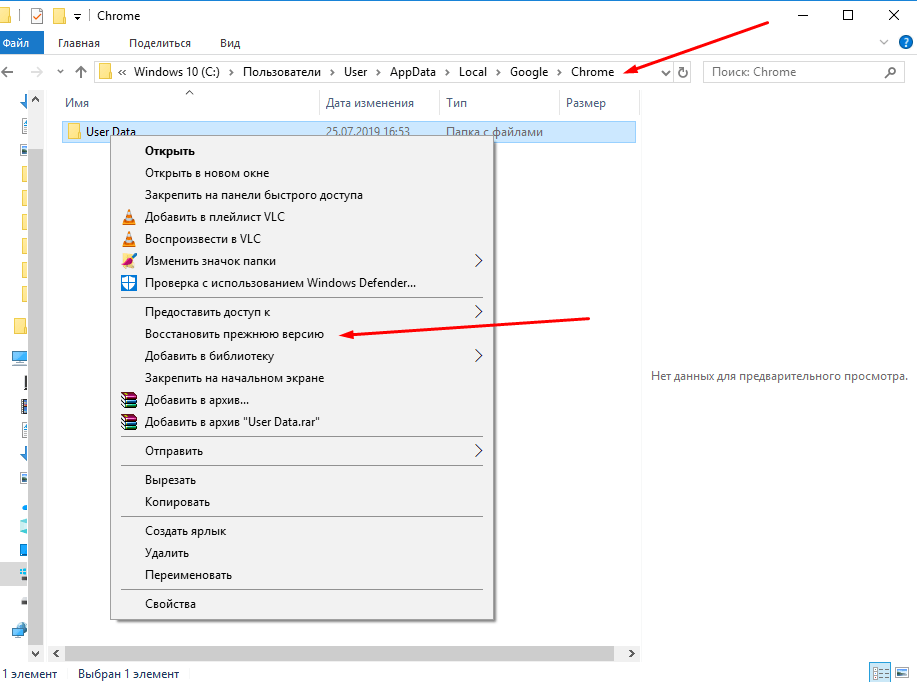
Task: Click the Windows Defender shield icon
Action: tap(129, 283)
